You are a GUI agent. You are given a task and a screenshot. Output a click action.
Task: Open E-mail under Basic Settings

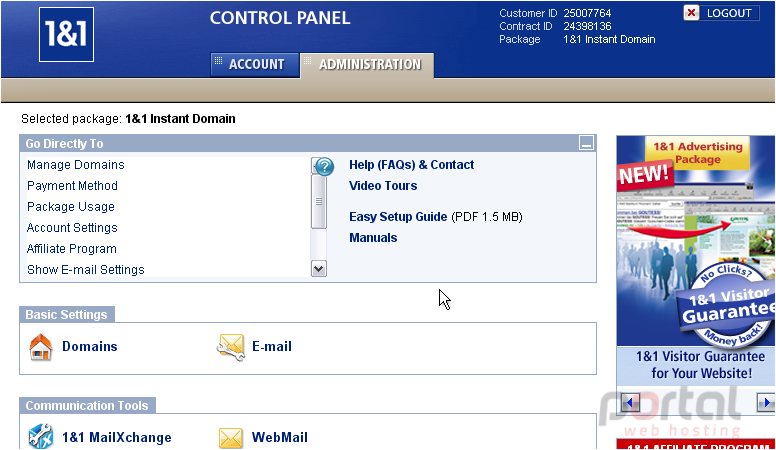(272, 347)
